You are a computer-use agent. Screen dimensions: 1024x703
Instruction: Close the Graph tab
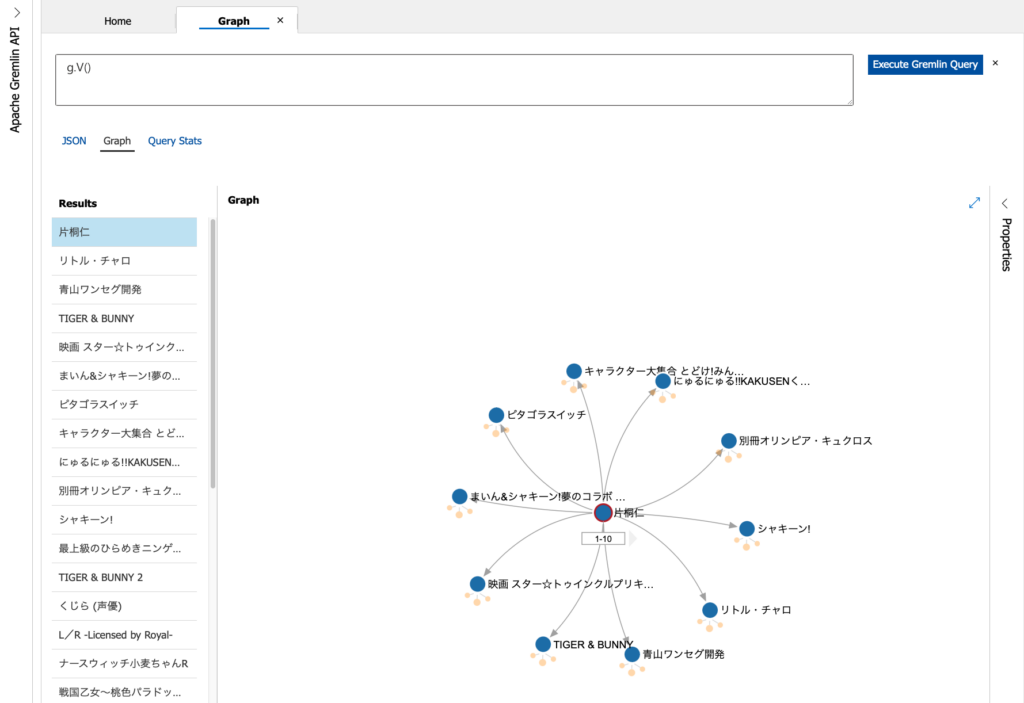[x=280, y=20]
